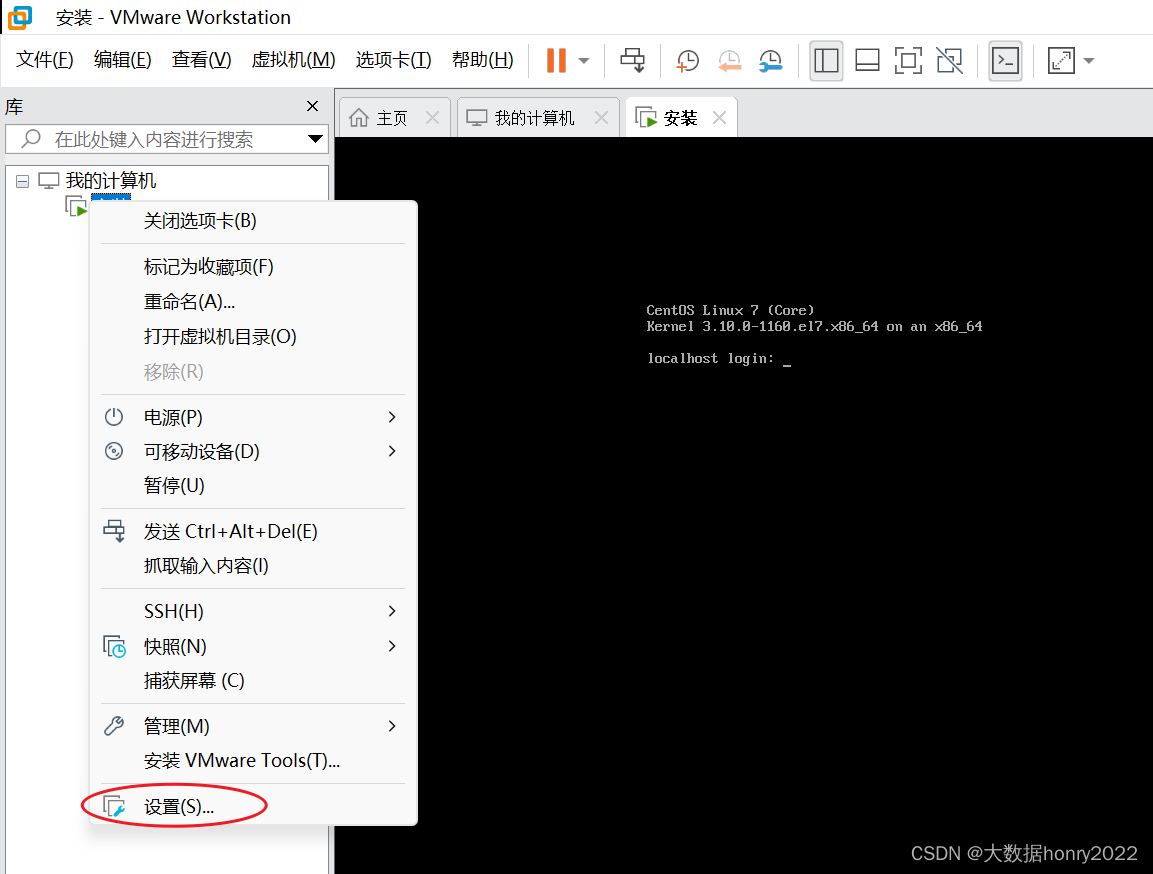Expand the 管理(M) submenu
The image size is (1153, 874).
click(253, 726)
